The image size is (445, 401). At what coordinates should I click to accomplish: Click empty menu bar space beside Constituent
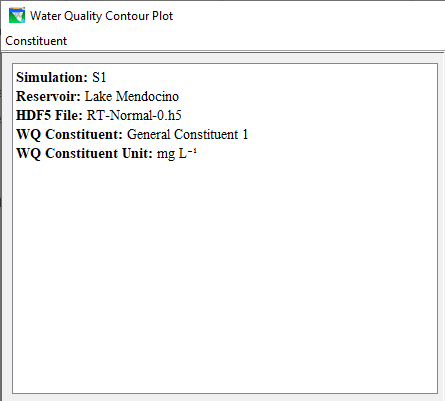coord(255,41)
